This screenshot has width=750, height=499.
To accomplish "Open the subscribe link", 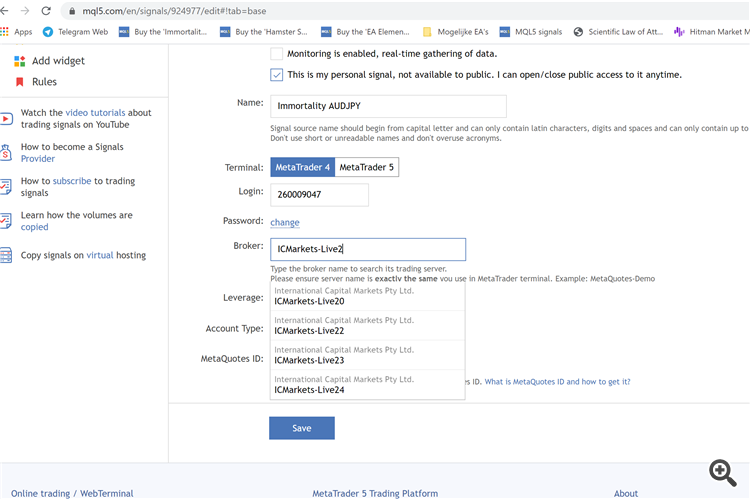I will tap(72, 181).
